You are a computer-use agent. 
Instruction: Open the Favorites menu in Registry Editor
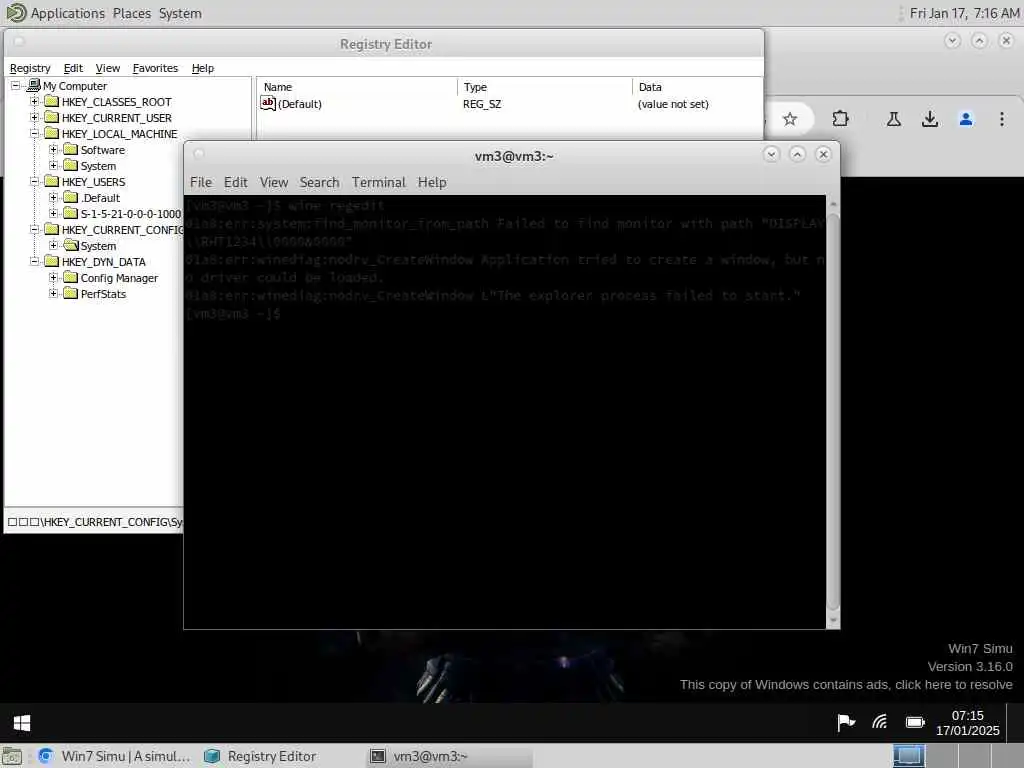[155, 68]
